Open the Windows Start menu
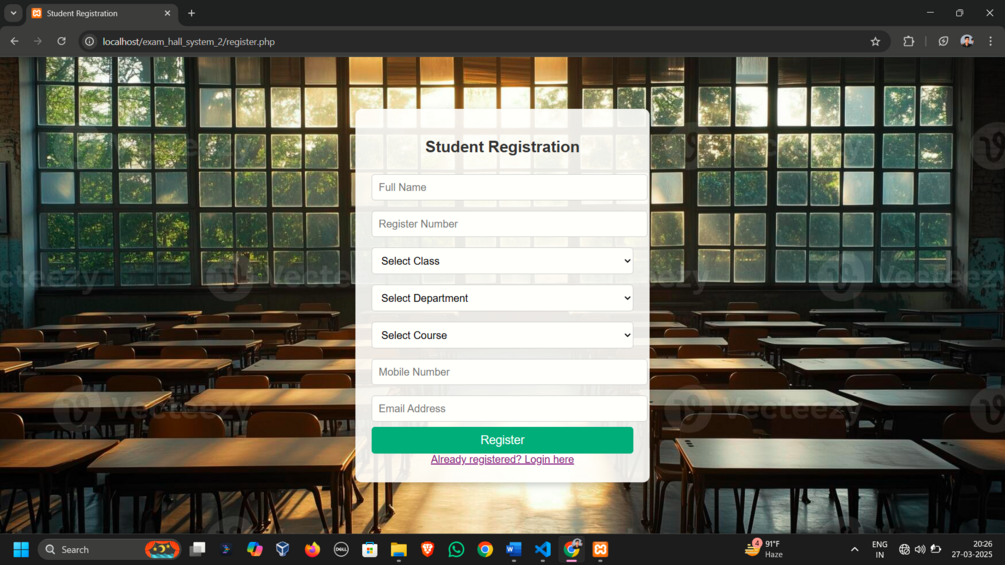1005x565 pixels. (x=21, y=550)
